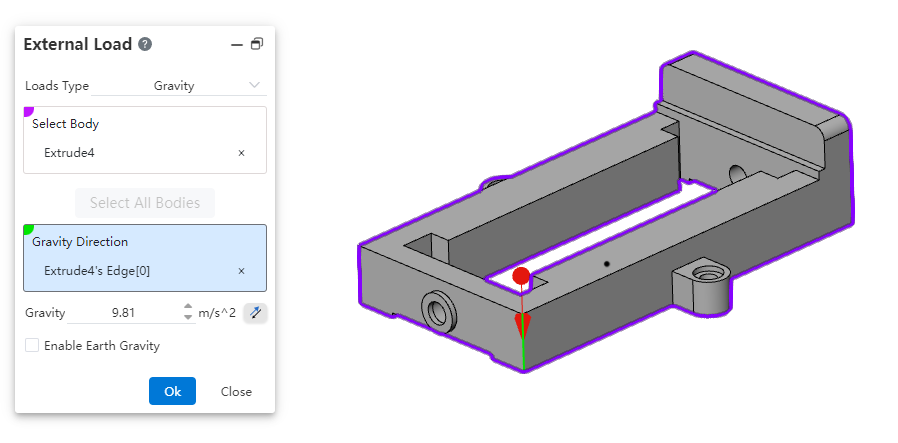The height and width of the screenshot is (443, 898).
Task: Enable the Earth Gravity checkbox
Action: click(x=32, y=346)
